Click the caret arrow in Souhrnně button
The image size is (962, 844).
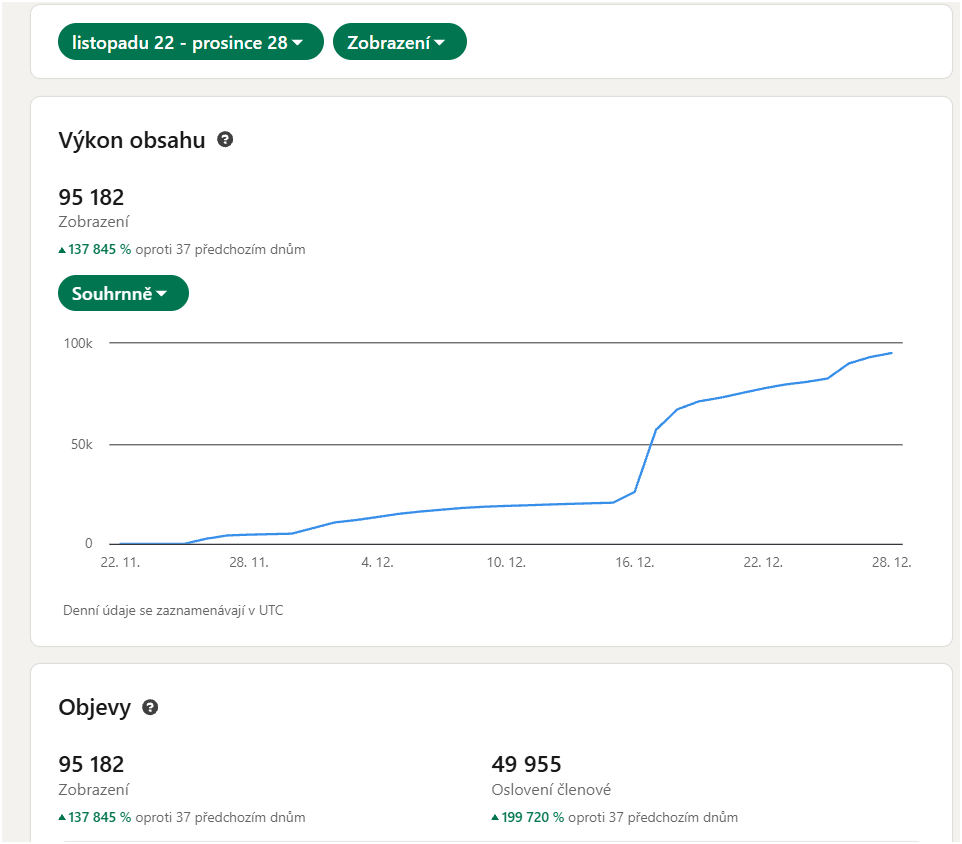pos(161,294)
